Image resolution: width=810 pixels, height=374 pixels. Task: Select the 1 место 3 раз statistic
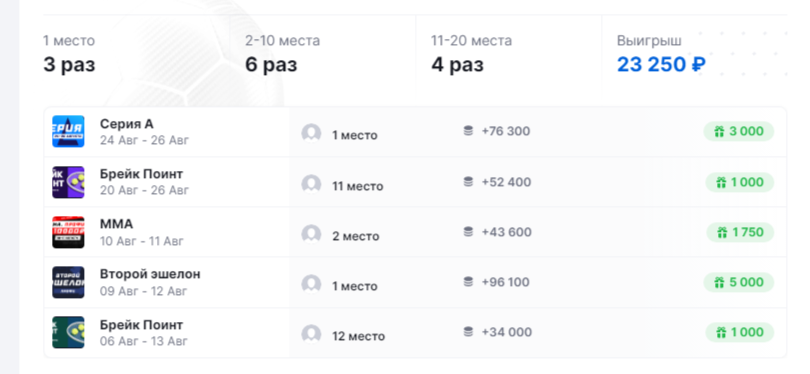tap(69, 54)
